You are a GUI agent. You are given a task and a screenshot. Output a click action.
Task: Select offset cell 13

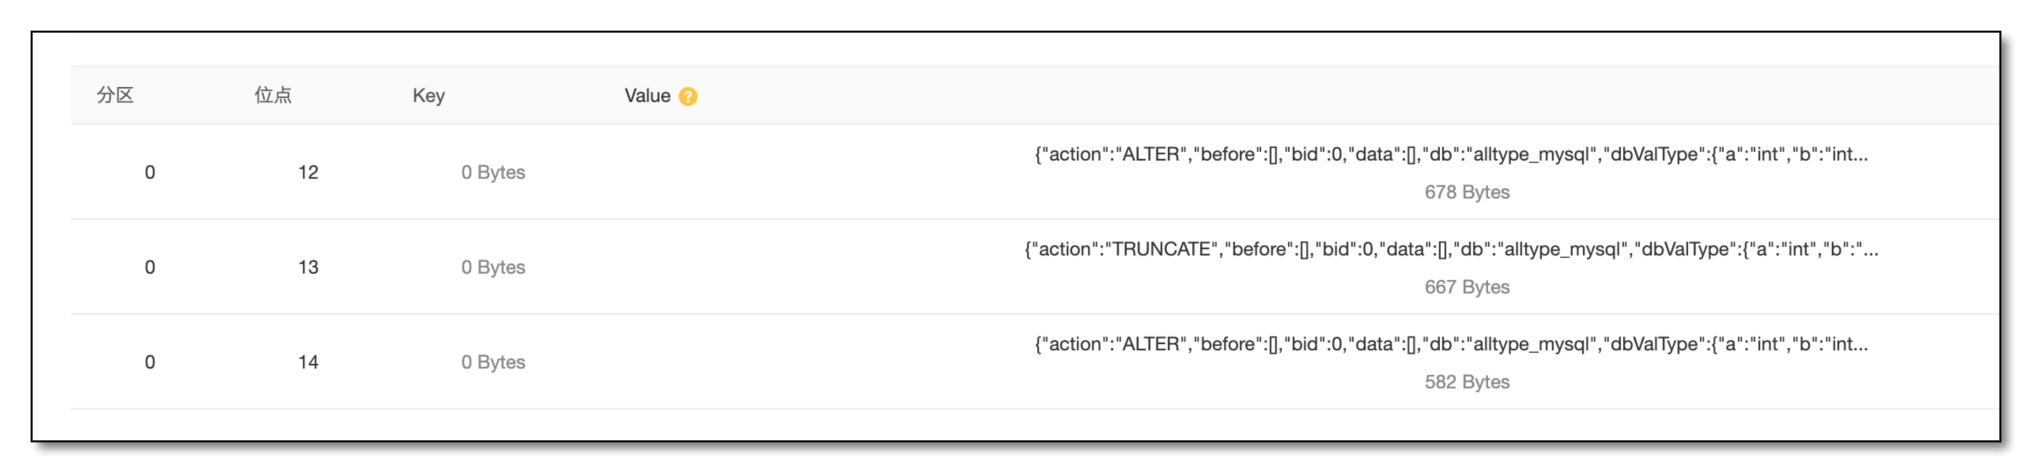308,267
